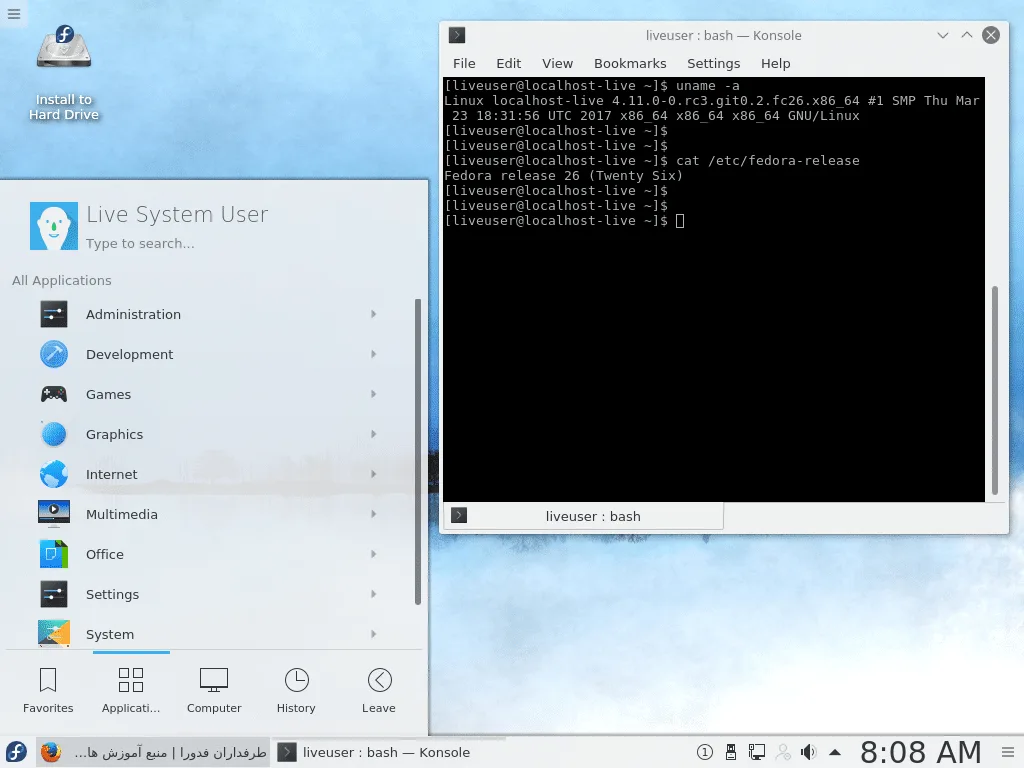Click the Konsole terminal scrollbar

click(995, 390)
